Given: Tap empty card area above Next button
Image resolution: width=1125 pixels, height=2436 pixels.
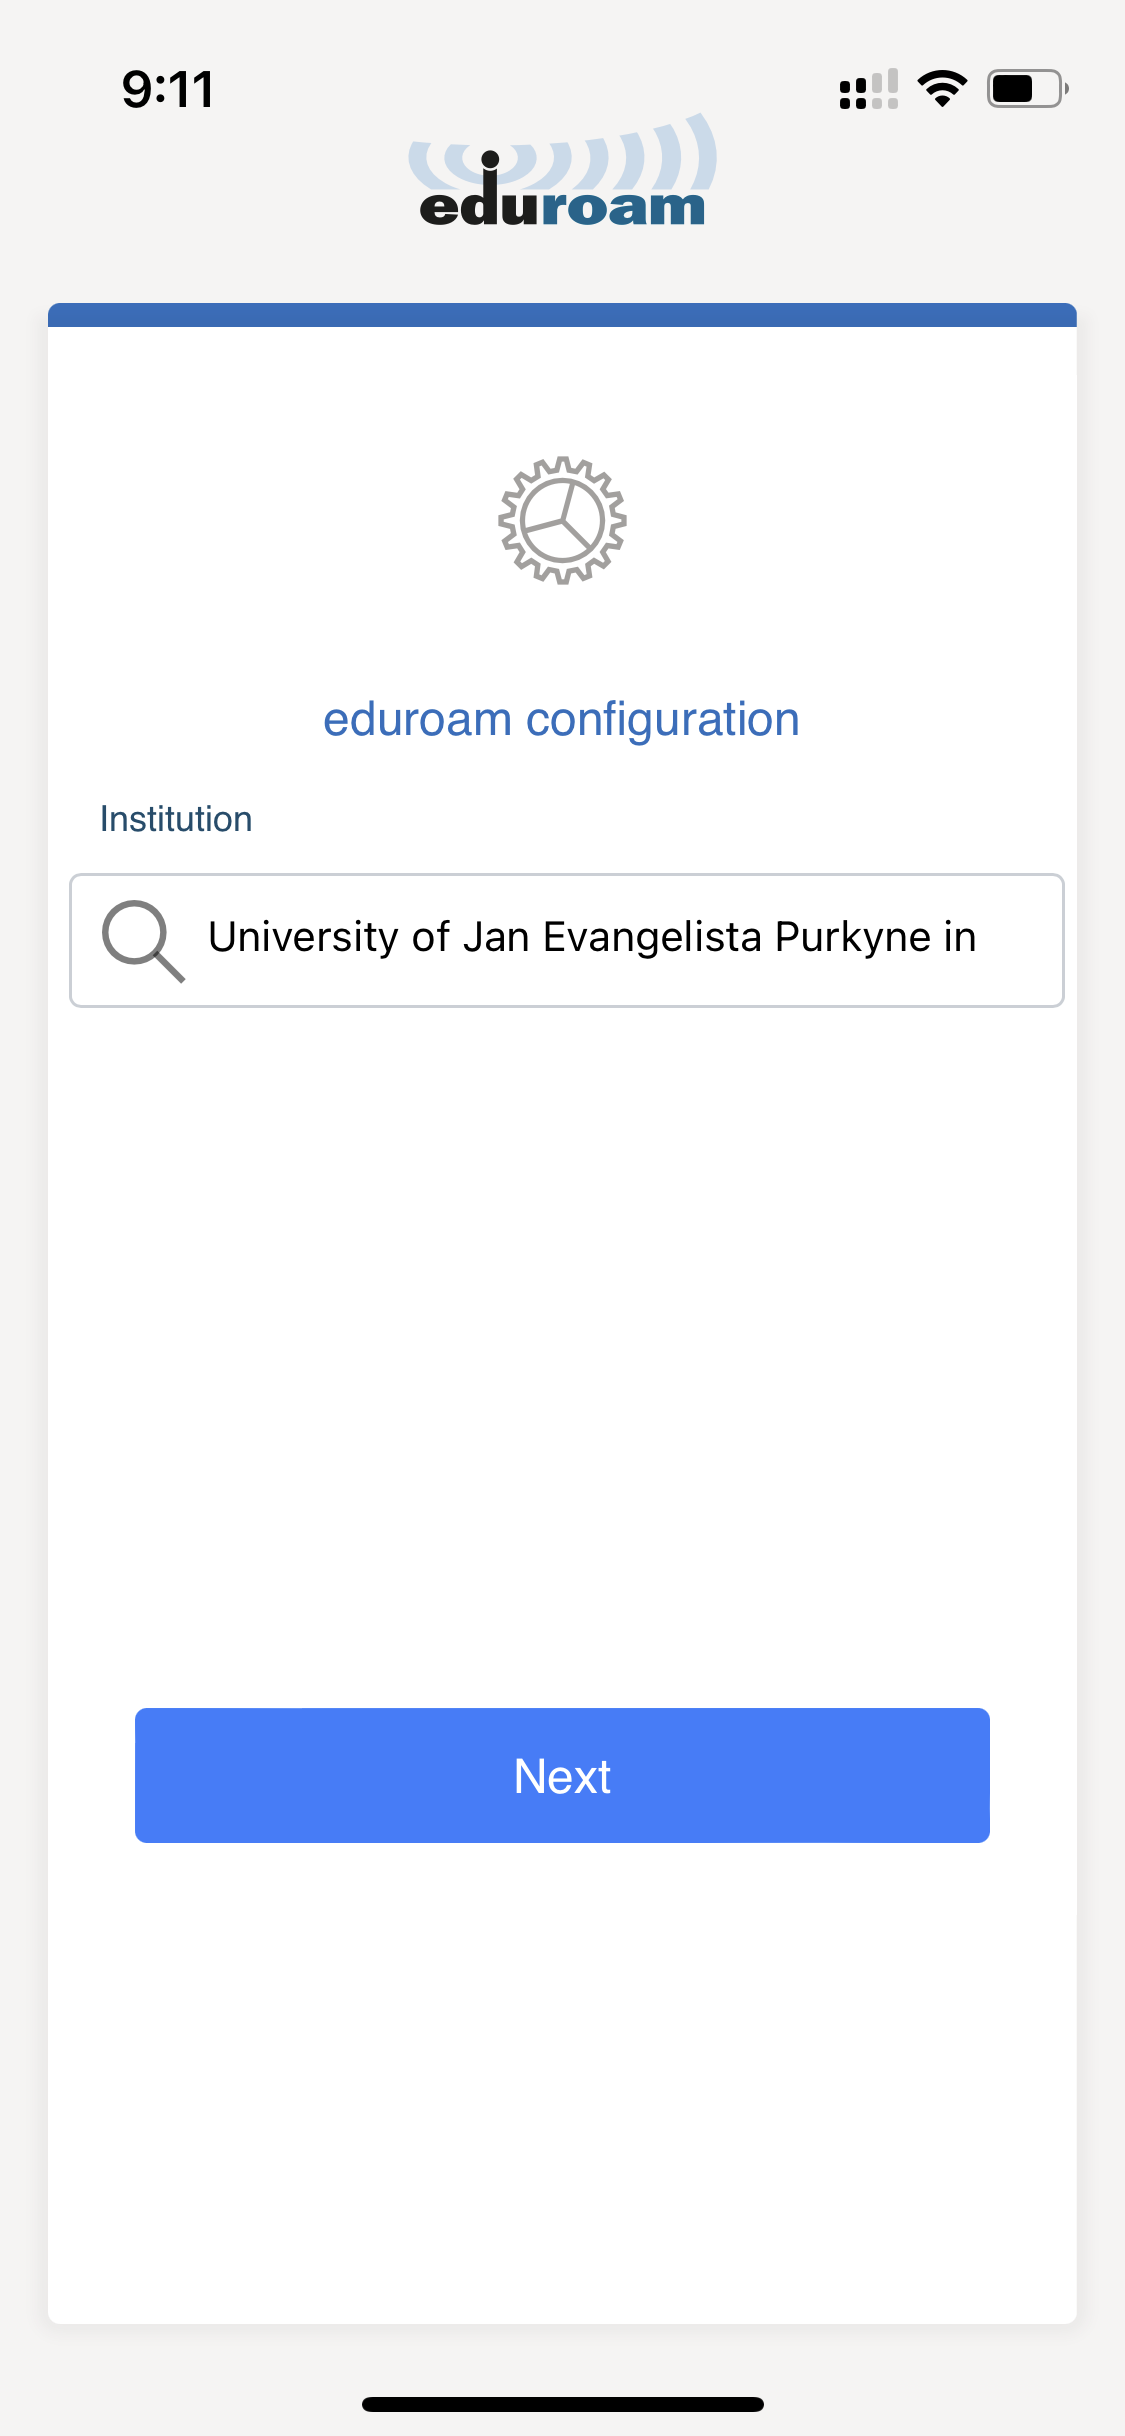Looking at the screenshot, I should pos(562,1350).
